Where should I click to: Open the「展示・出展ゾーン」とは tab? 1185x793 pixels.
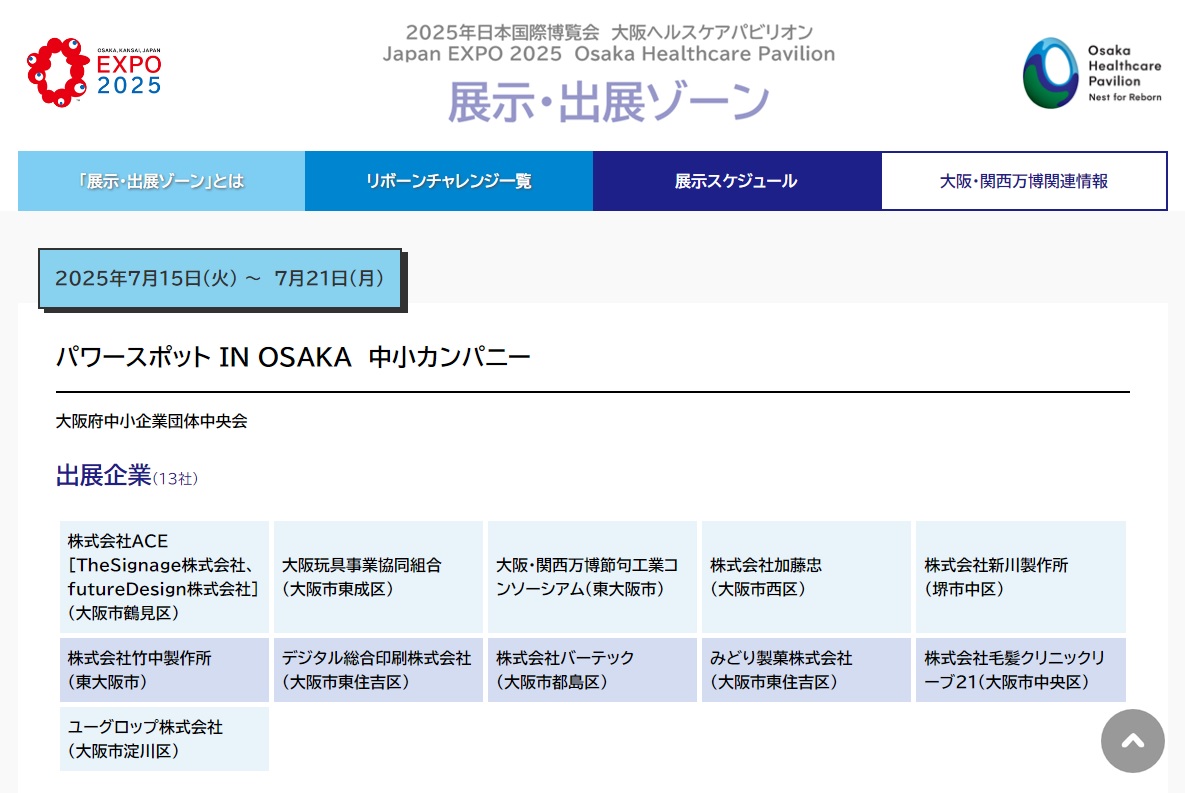coord(161,181)
